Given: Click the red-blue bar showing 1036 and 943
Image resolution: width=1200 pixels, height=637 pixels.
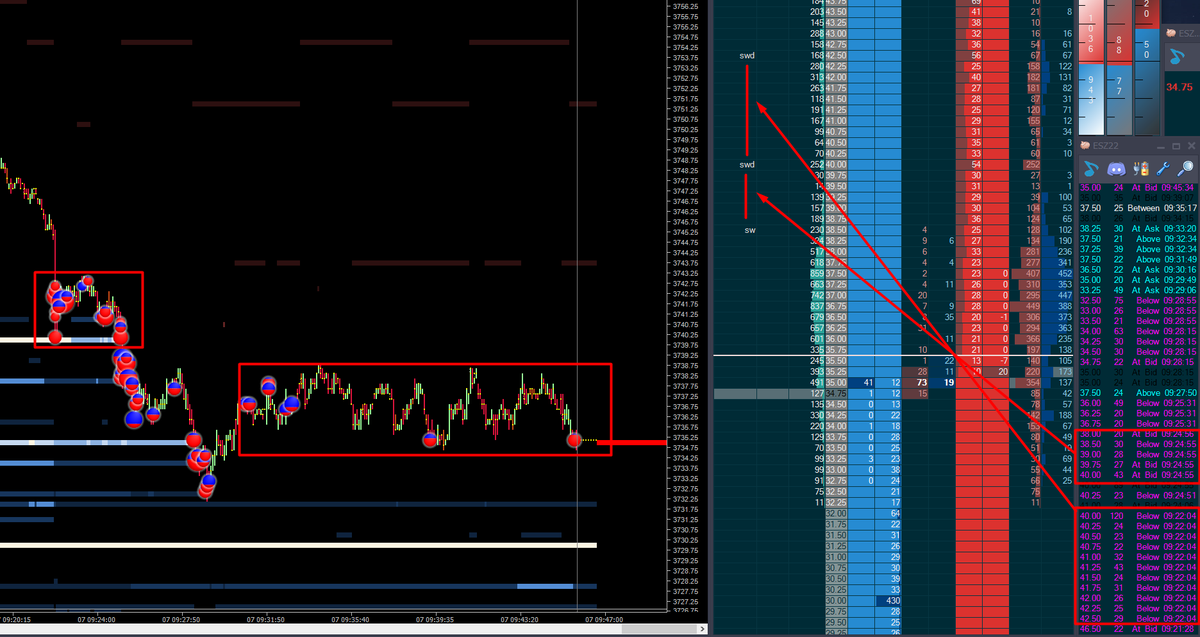Looking at the screenshot, I should 1091,67.
